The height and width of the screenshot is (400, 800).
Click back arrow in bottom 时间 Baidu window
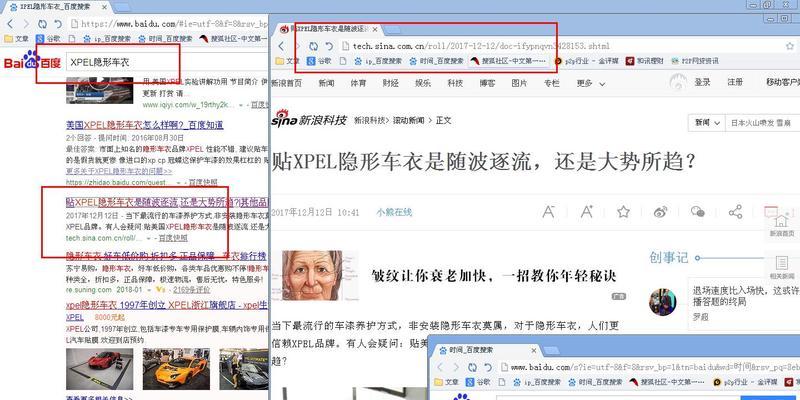(440, 367)
